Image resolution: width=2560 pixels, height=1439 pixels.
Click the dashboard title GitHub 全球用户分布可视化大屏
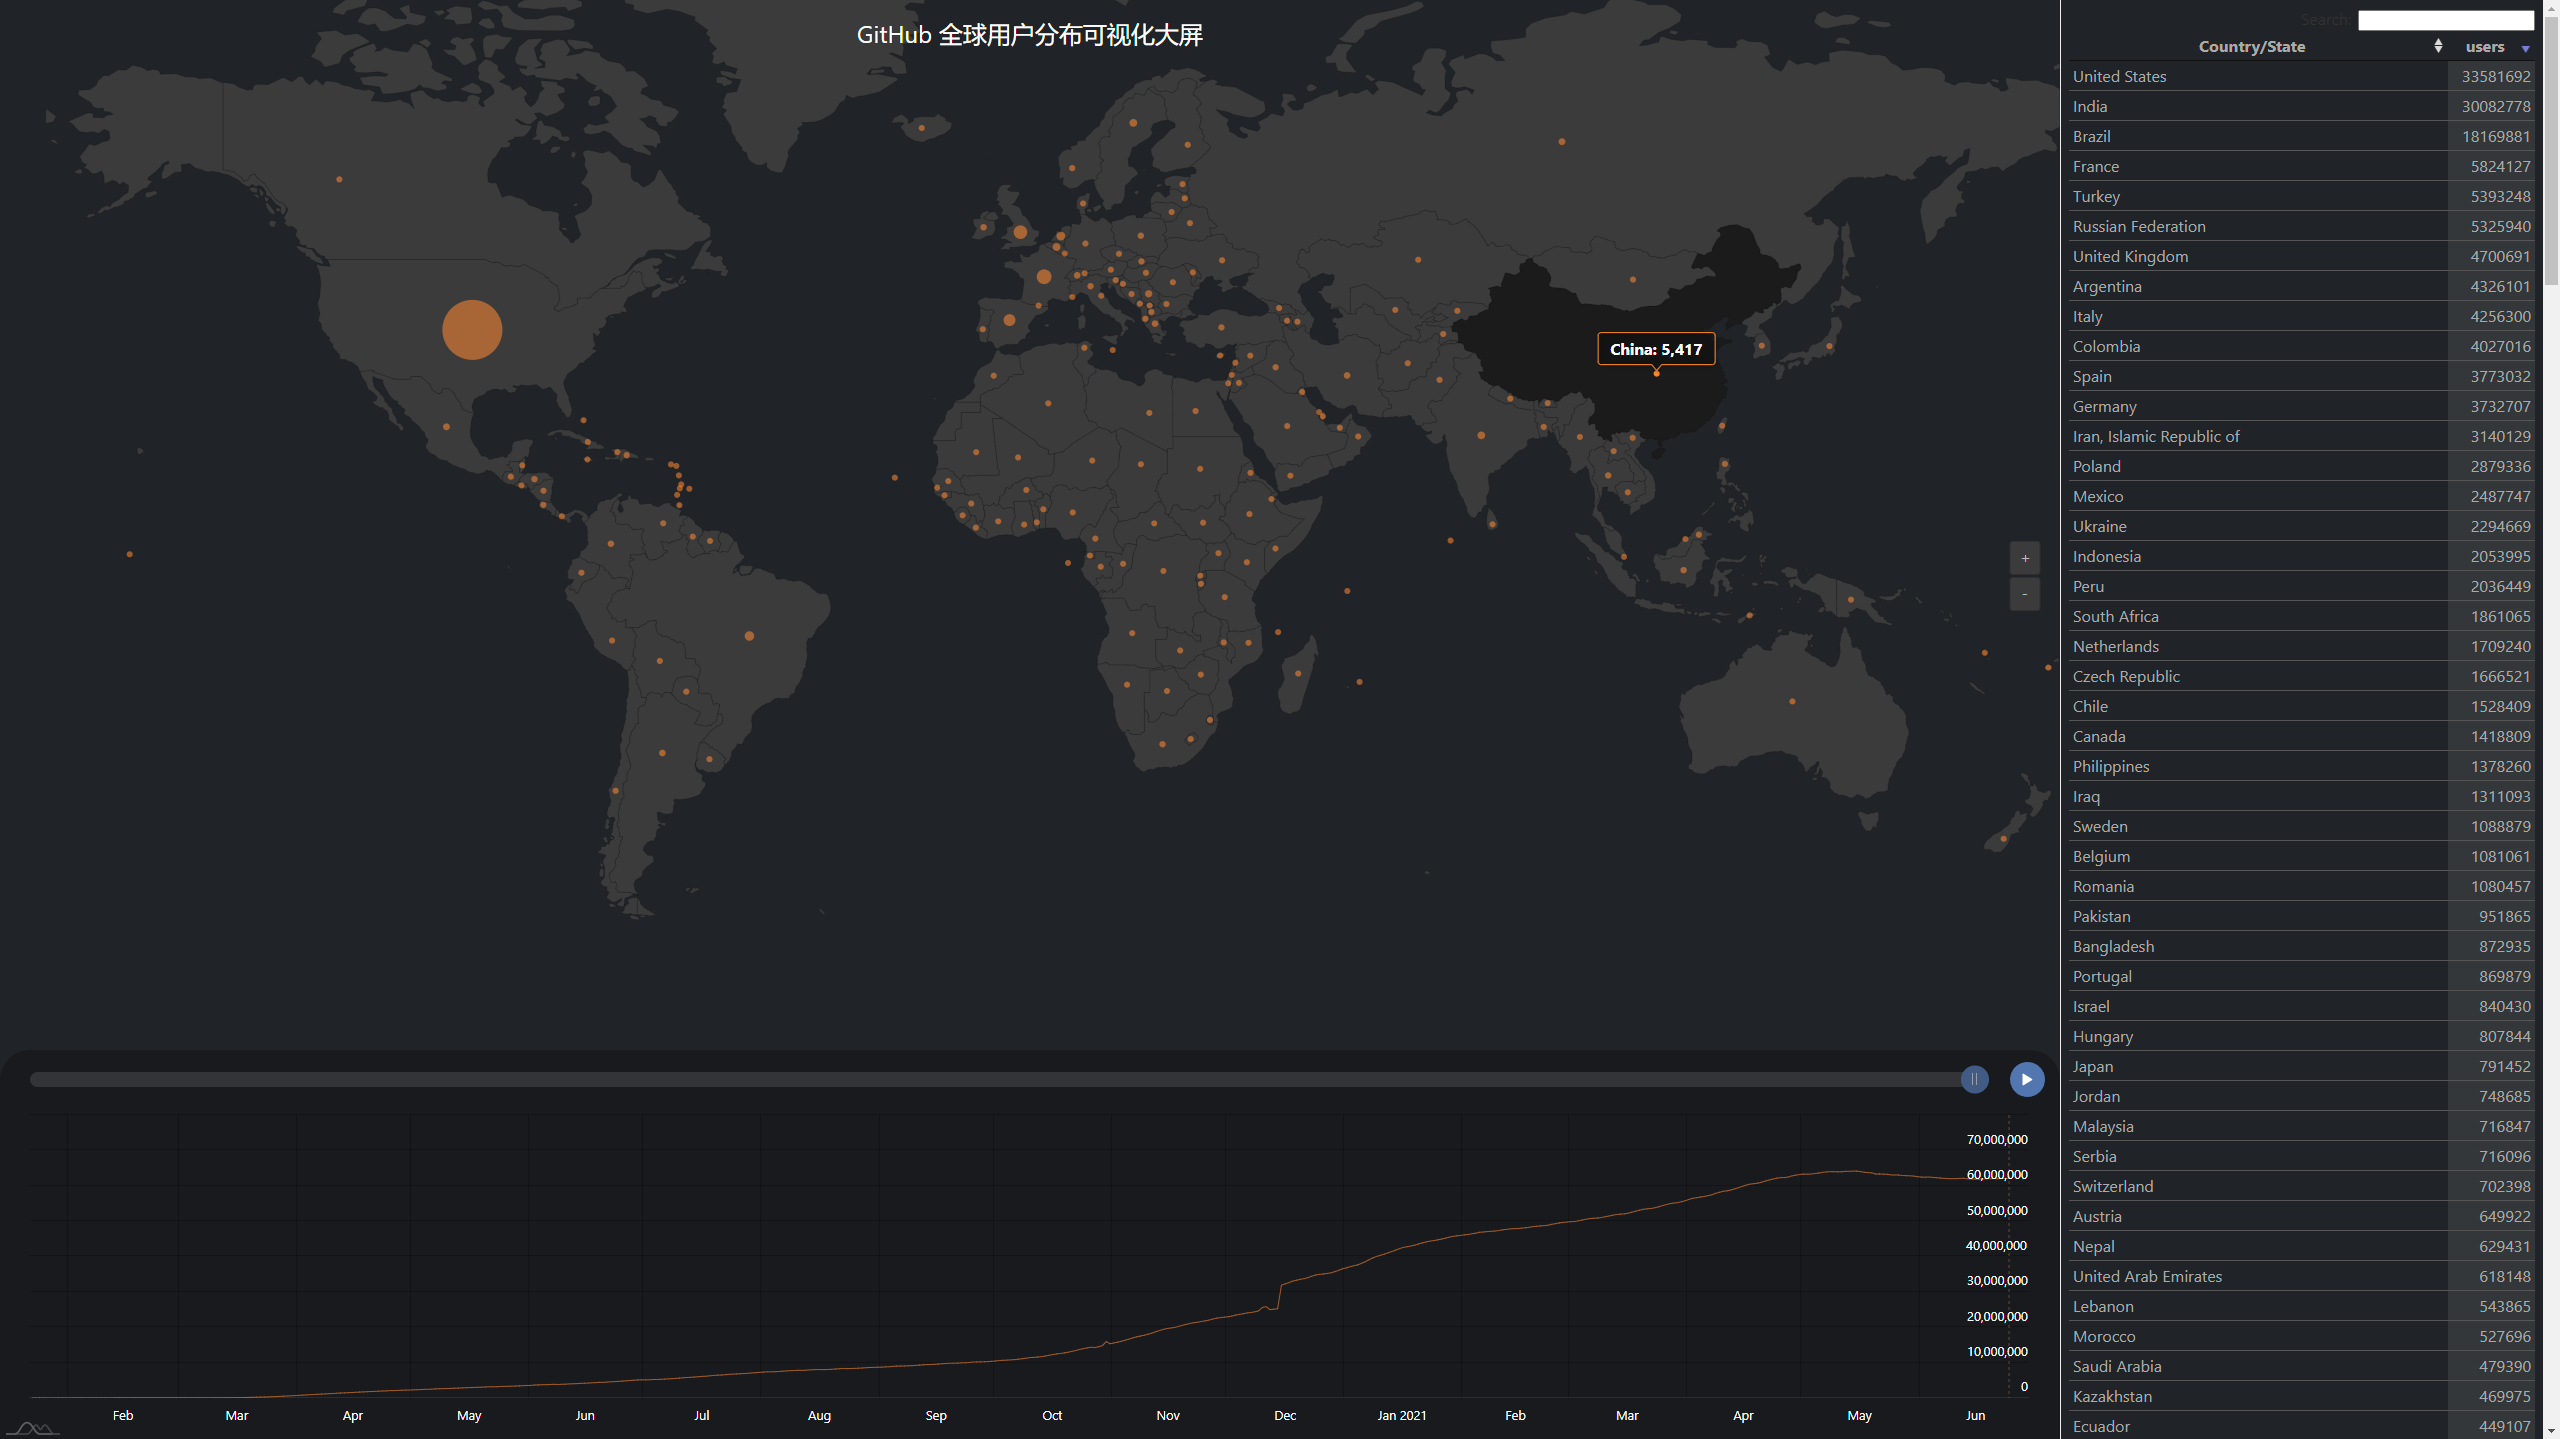(x=1029, y=35)
